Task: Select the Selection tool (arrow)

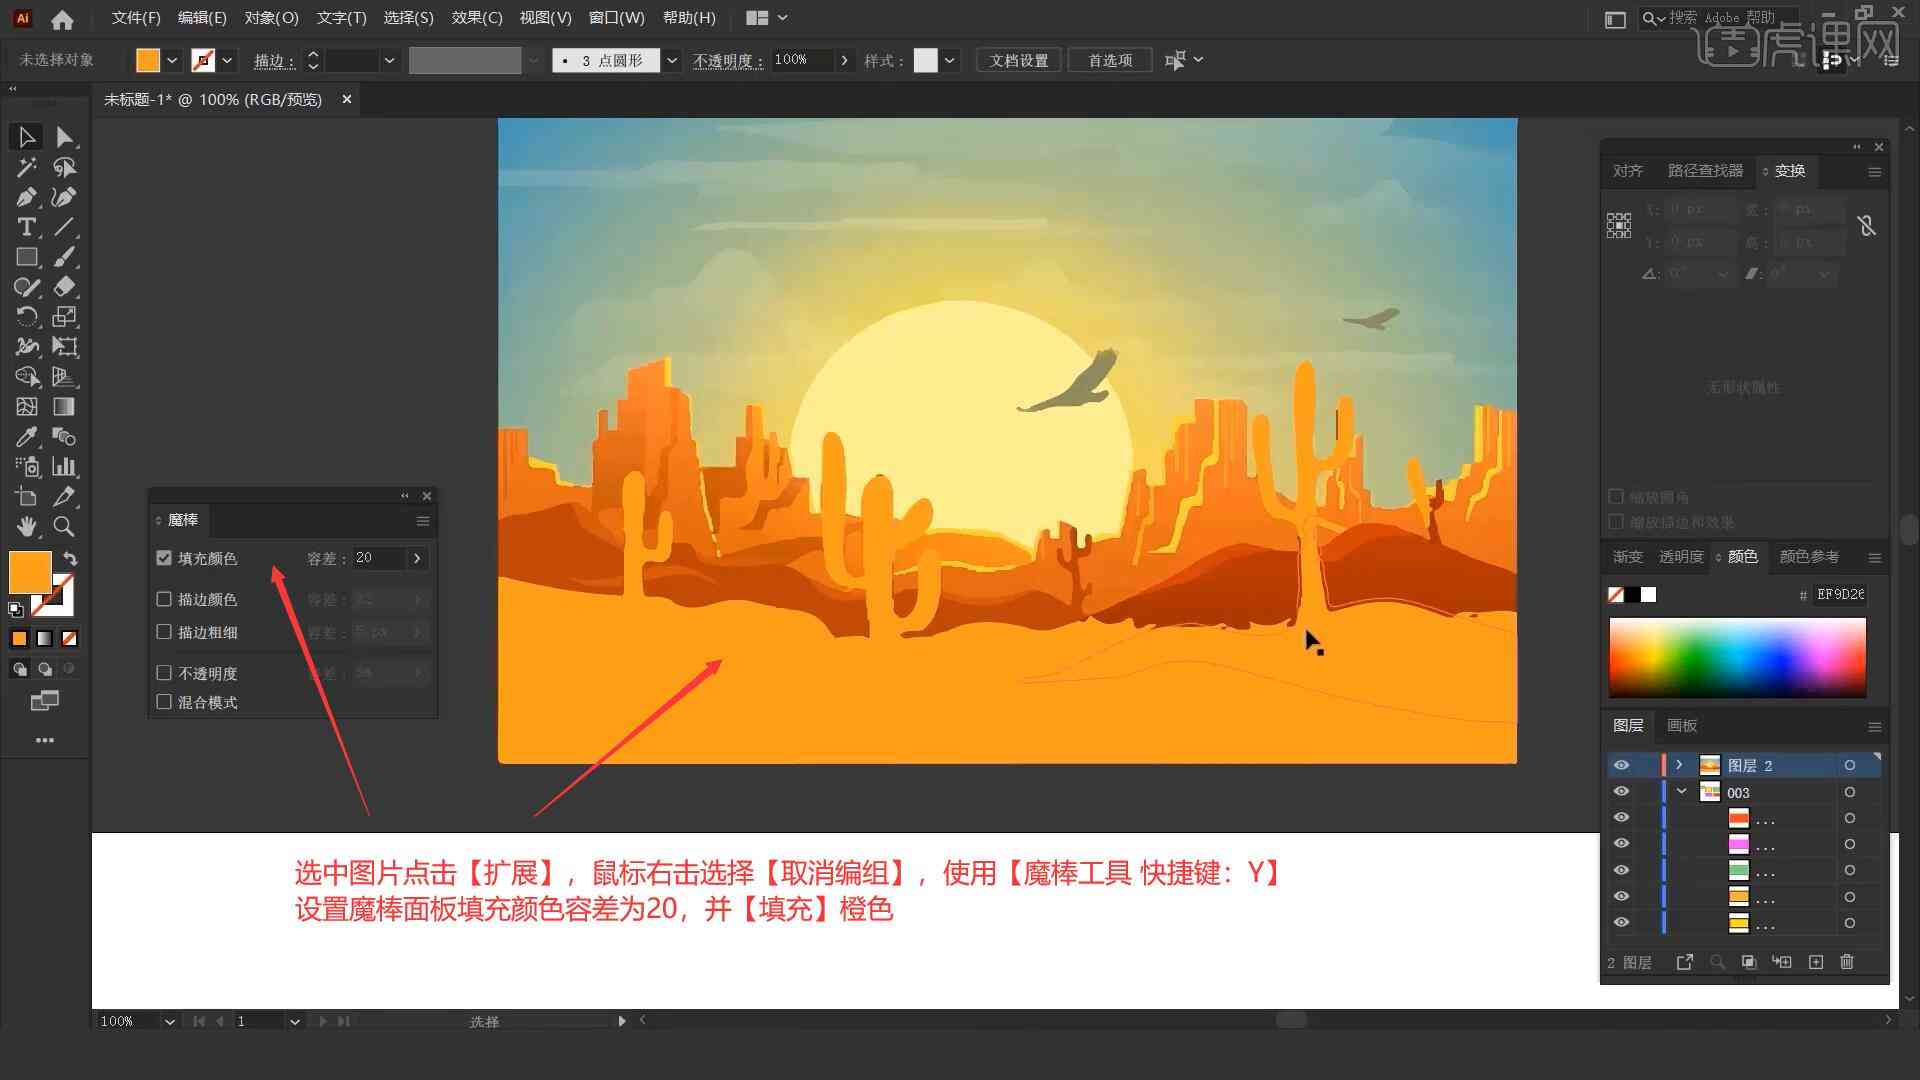Action: coord(22,136)
